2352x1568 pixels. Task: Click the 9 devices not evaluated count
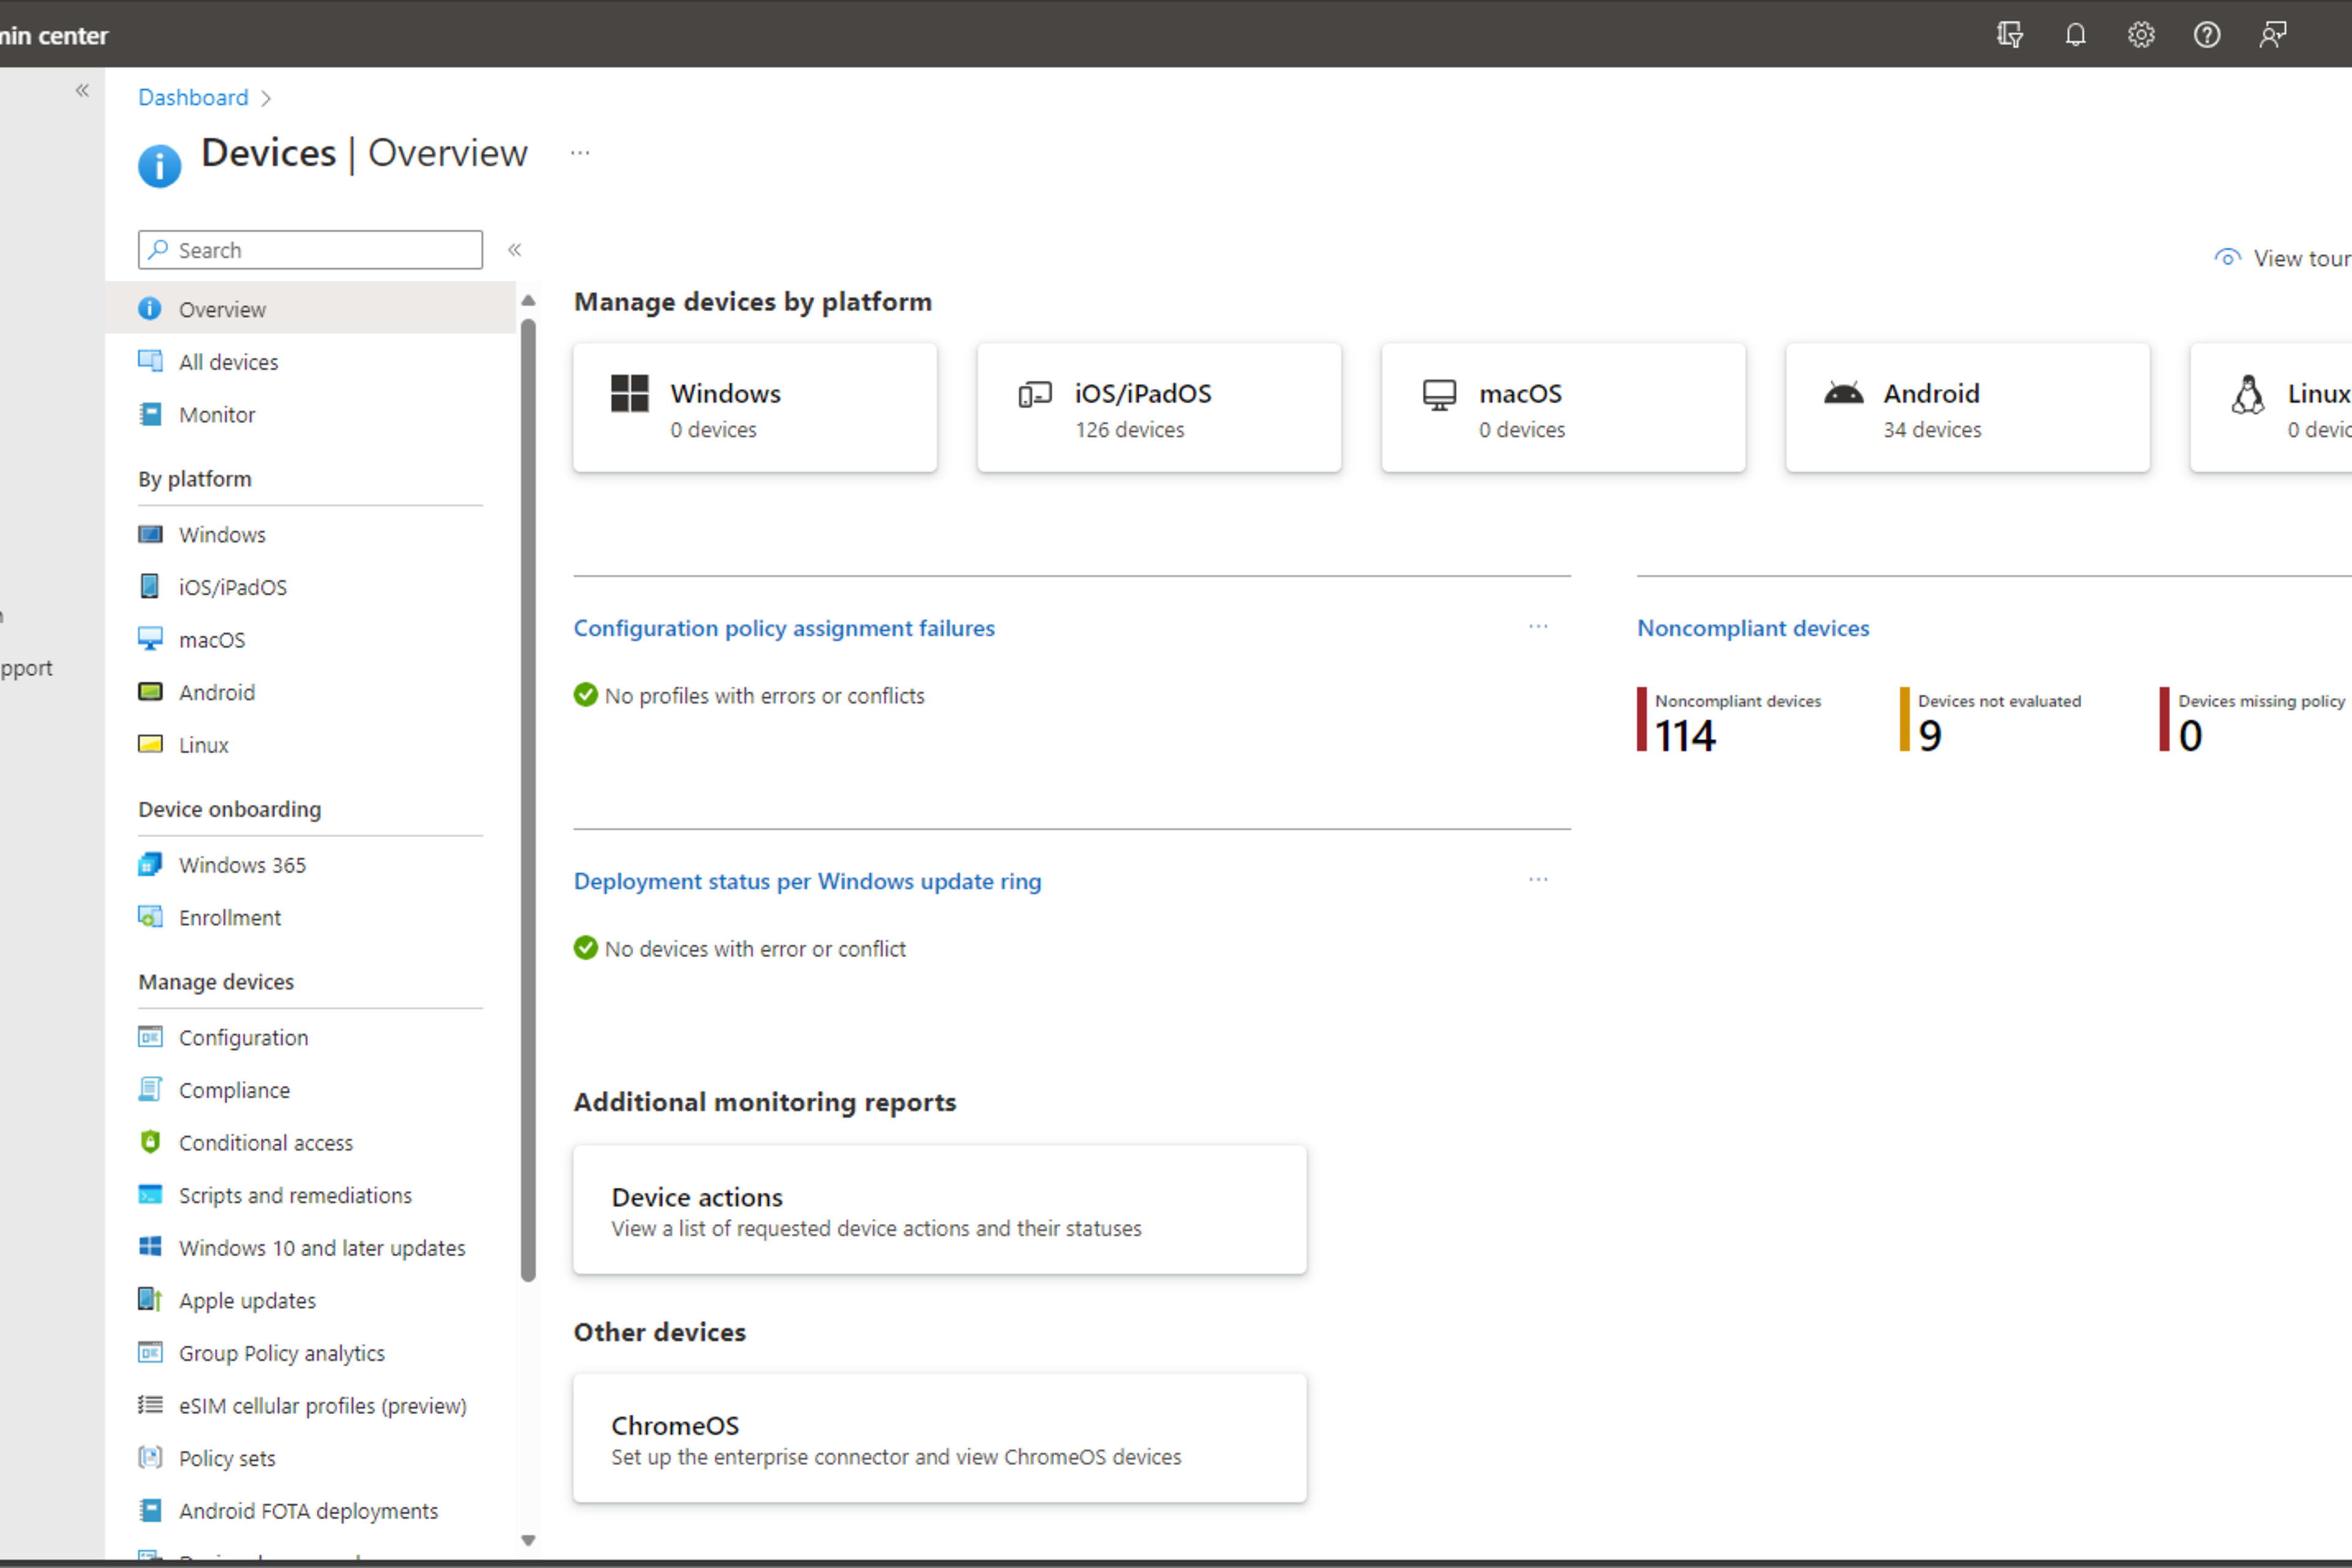[1929, 736]
